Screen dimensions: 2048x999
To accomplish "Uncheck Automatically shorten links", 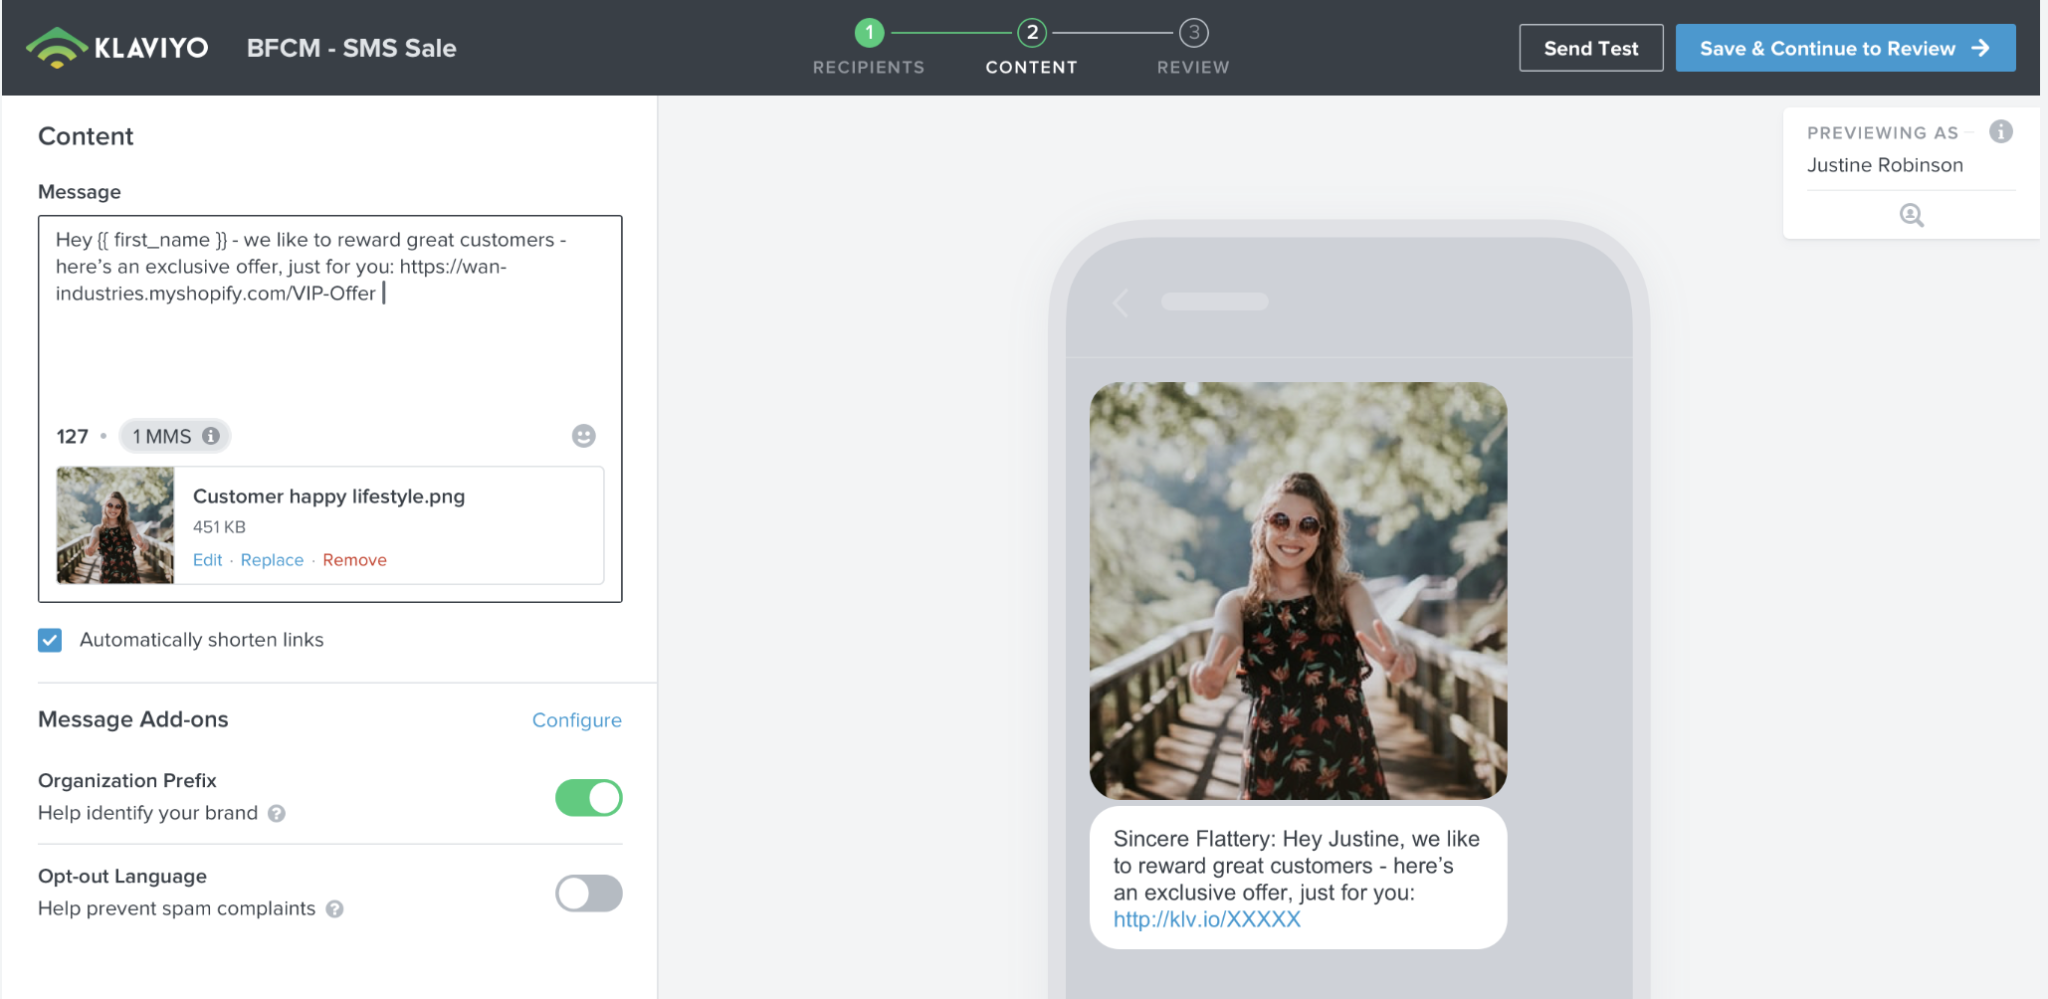I will click(x=49, y=640).
